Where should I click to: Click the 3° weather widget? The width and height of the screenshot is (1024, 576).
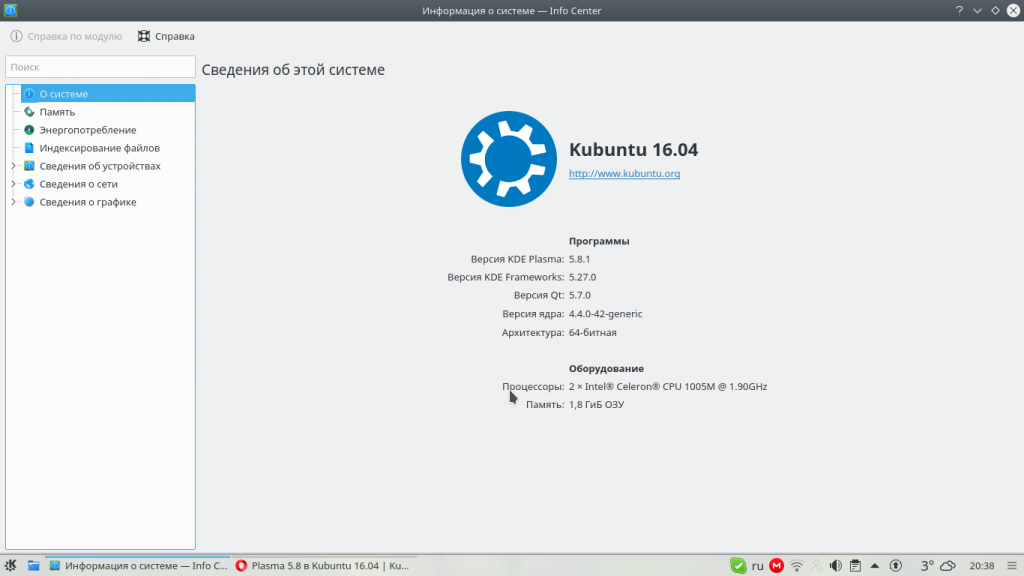click(938, 566)
